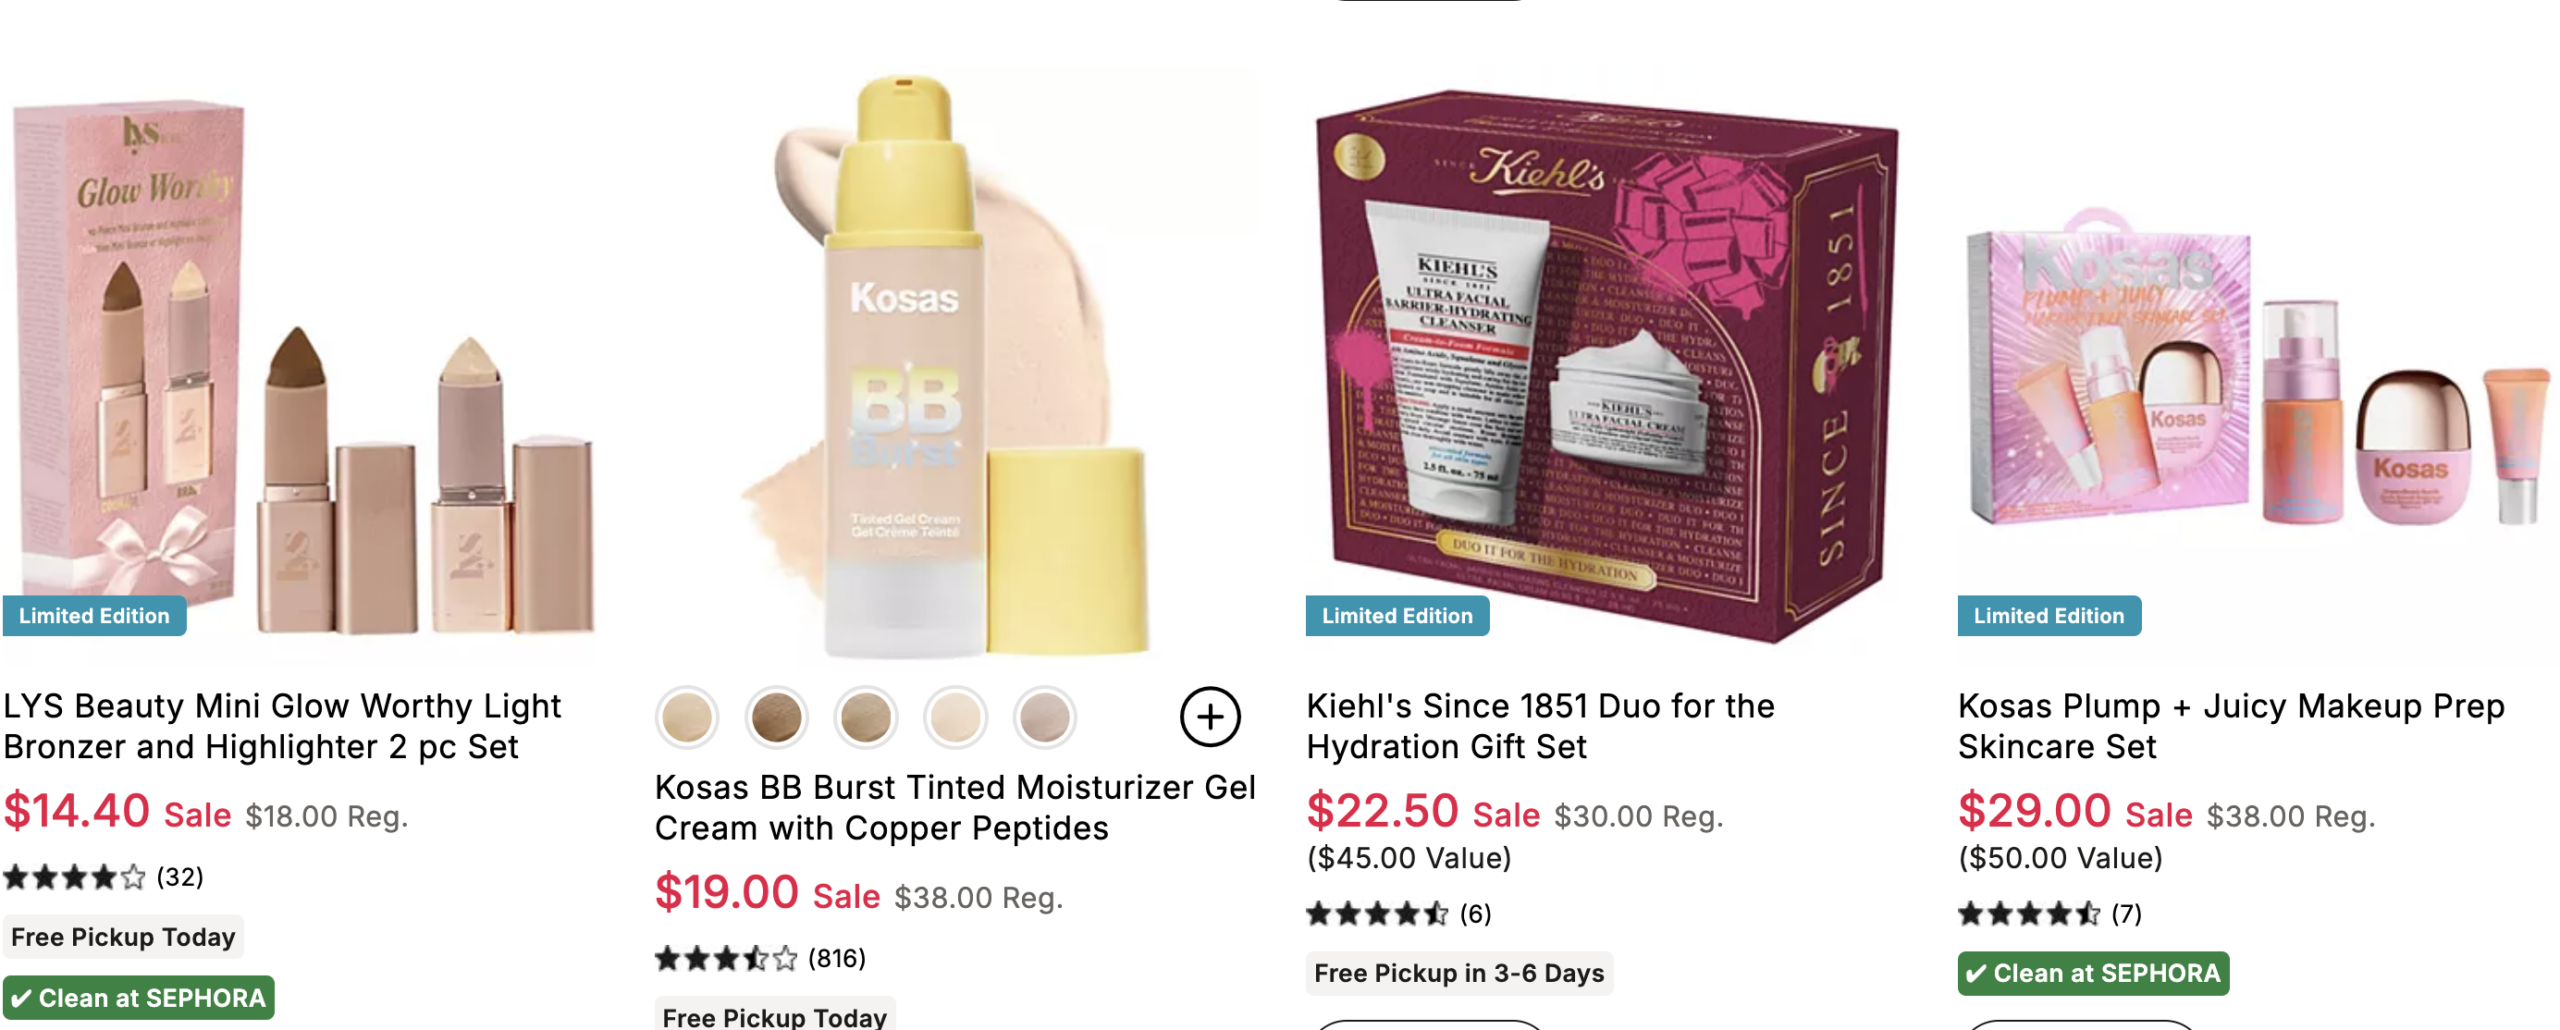This screenshot has height=1030, width=2560.
Task: Select the first light beige shade swatch
Action: [687, 717]
